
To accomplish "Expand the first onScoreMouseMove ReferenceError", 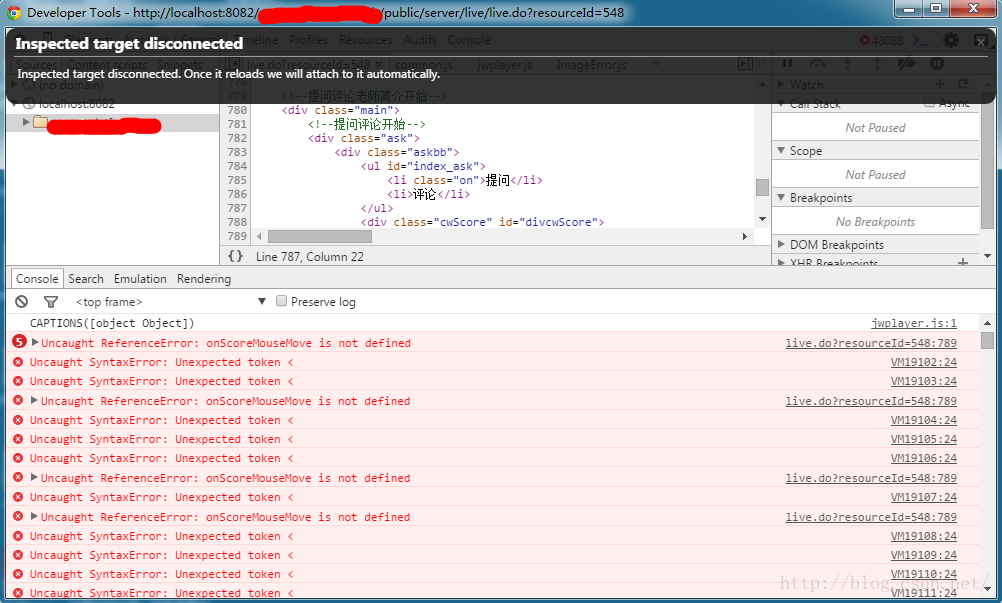I will (x=35, y=342).
